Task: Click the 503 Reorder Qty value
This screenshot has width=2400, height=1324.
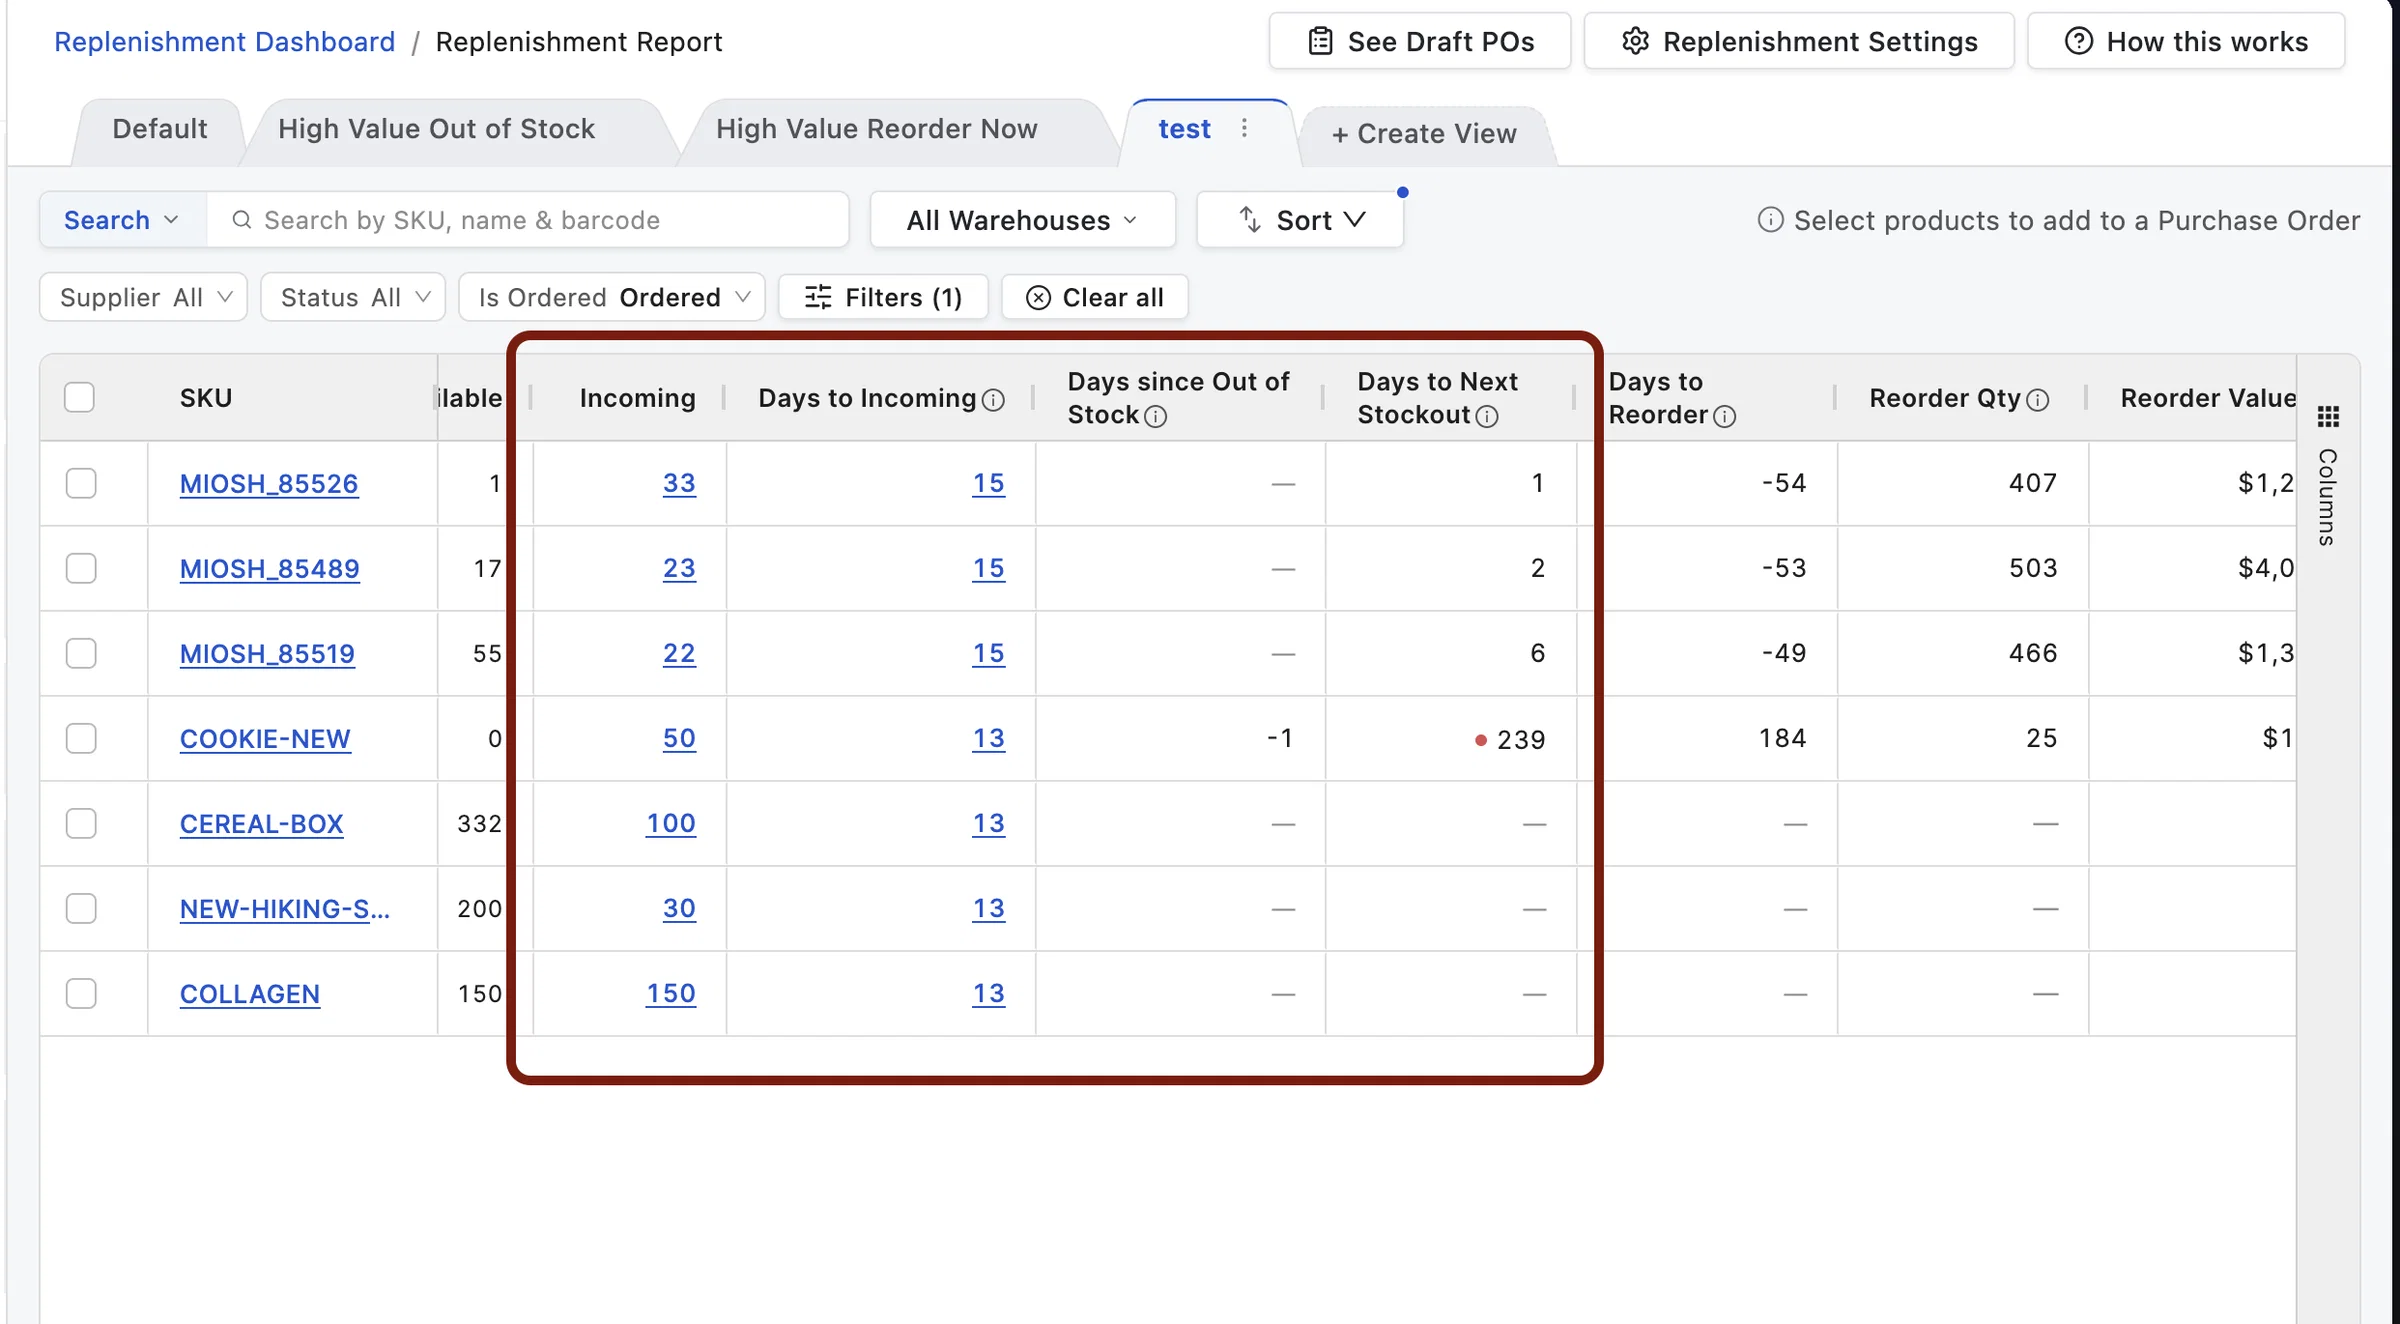Action: coord(2033,568)
